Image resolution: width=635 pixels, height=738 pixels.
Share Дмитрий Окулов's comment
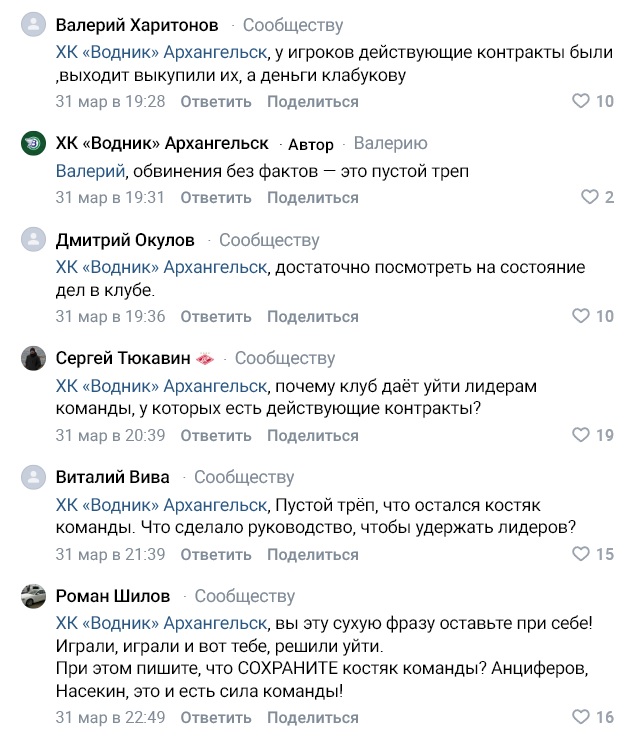tap(312, 317)
